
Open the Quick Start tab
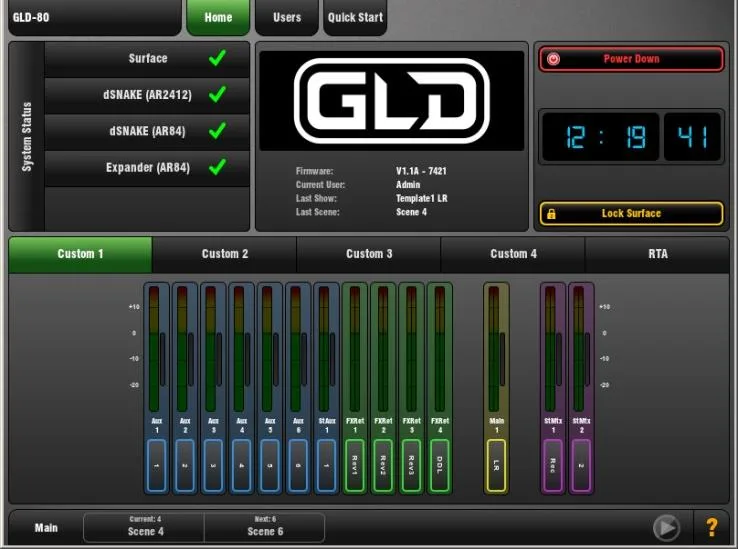355,17
